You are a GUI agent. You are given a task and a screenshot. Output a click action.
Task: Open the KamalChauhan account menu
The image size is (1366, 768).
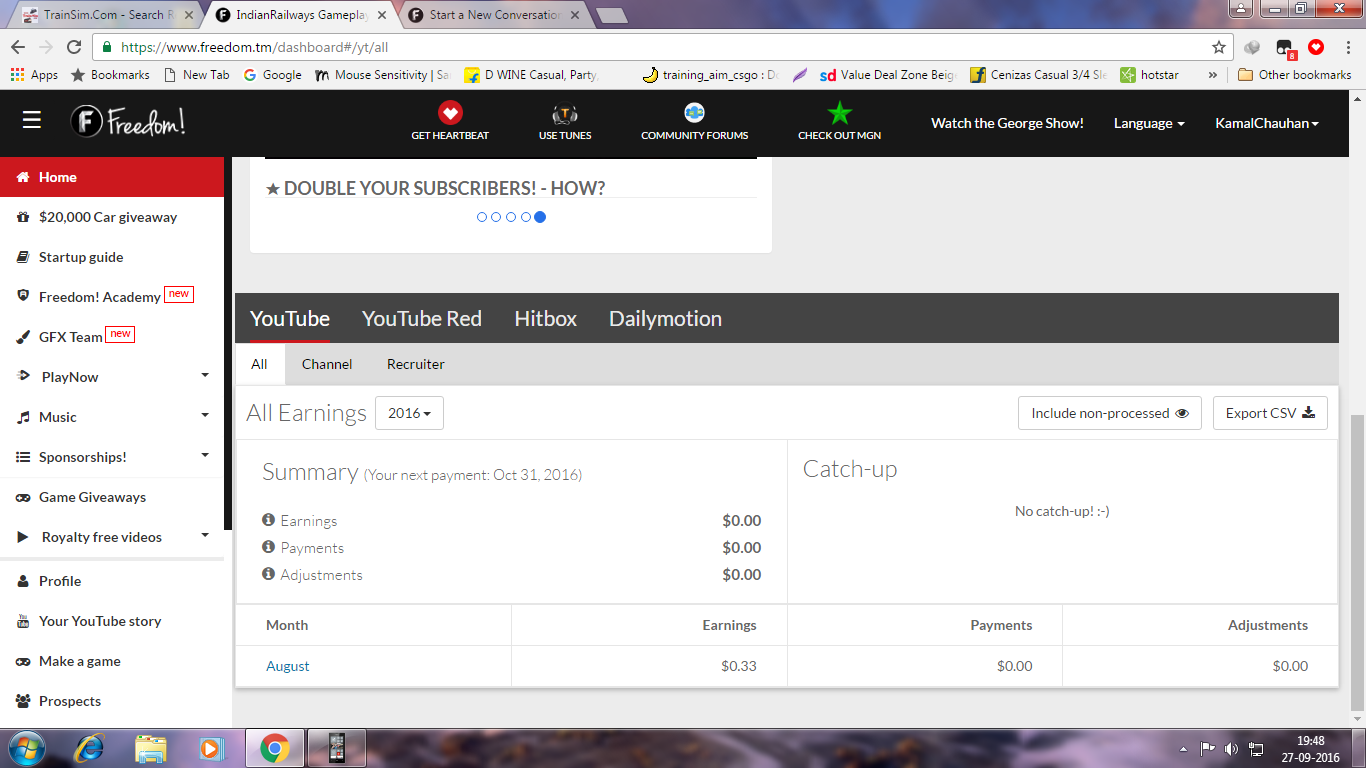pyautogui.click(x=1267, y=123)
